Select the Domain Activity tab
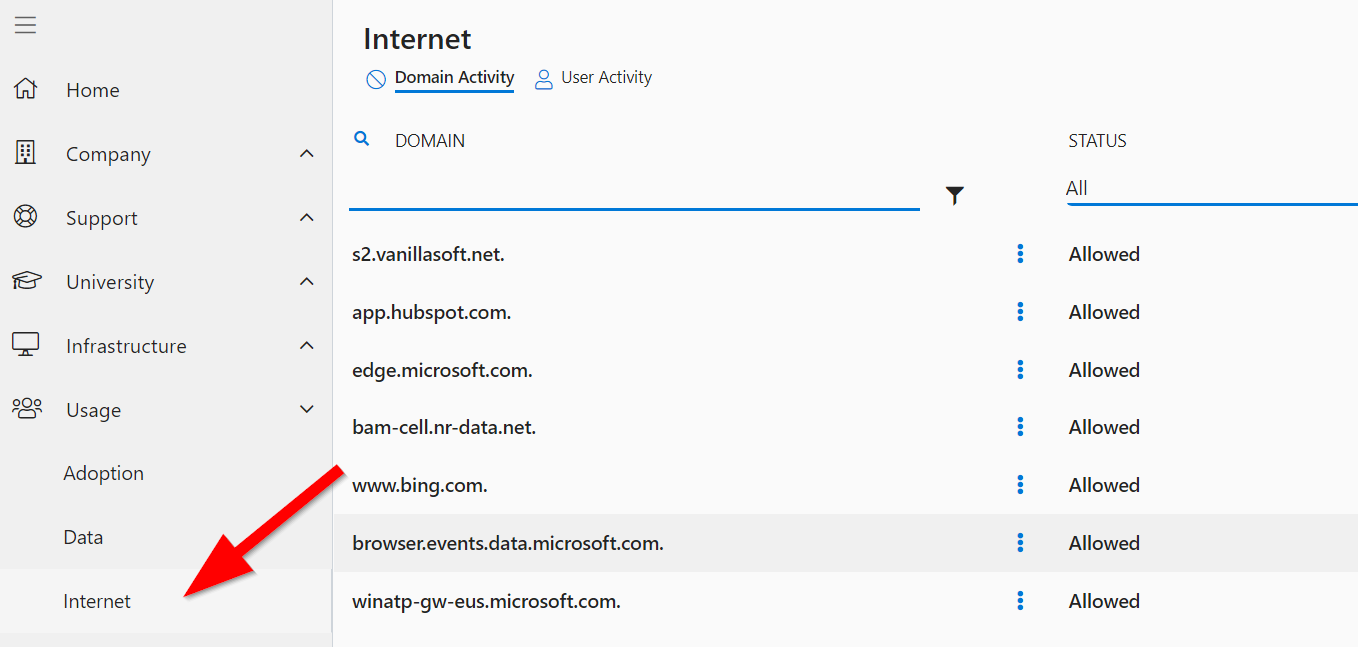This screenshot has width=1358, height=647. pos(454,77)
